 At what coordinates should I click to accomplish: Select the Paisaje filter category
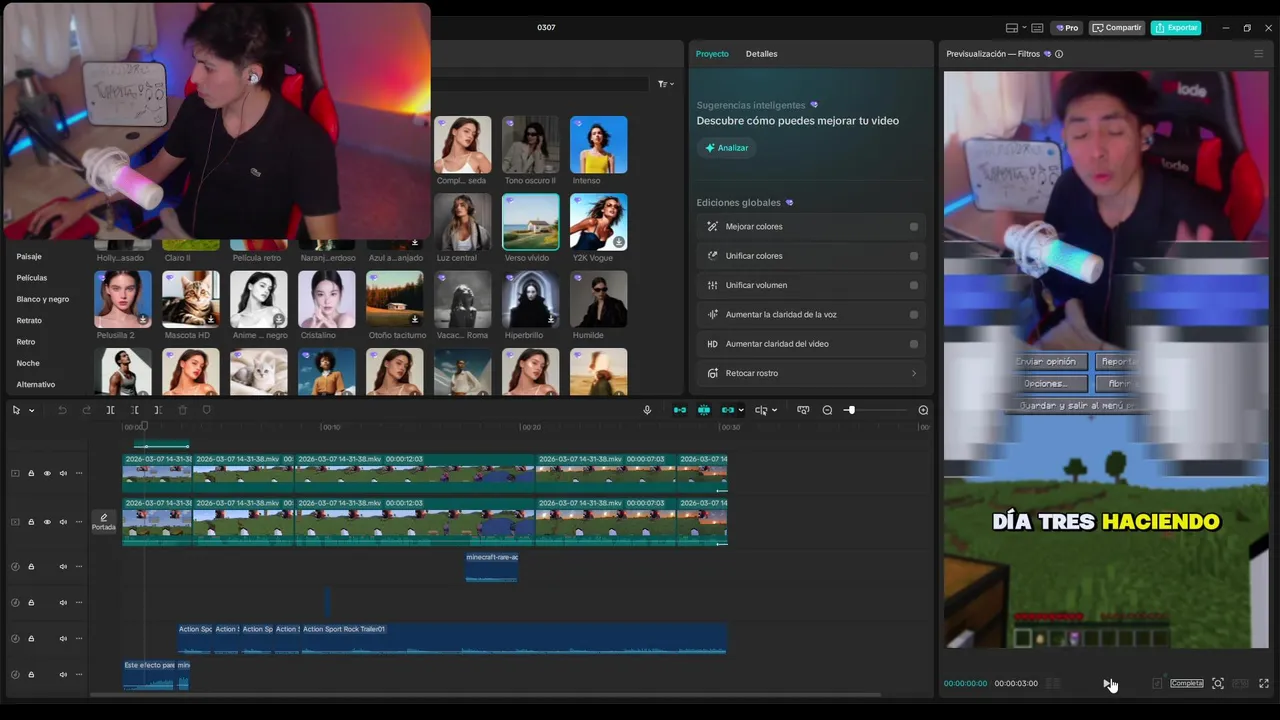(29, 257)
